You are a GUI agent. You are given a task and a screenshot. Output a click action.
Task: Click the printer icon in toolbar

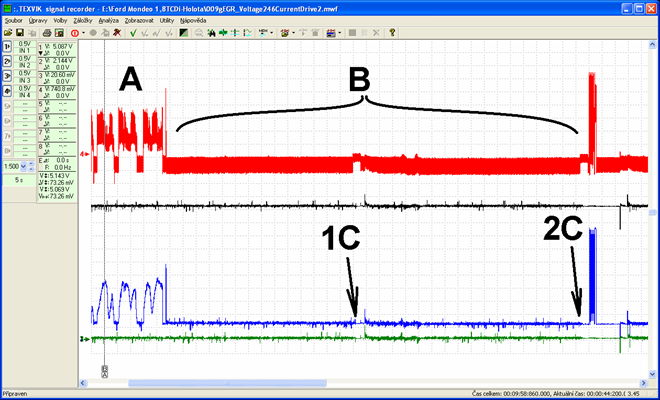(48, 32)
